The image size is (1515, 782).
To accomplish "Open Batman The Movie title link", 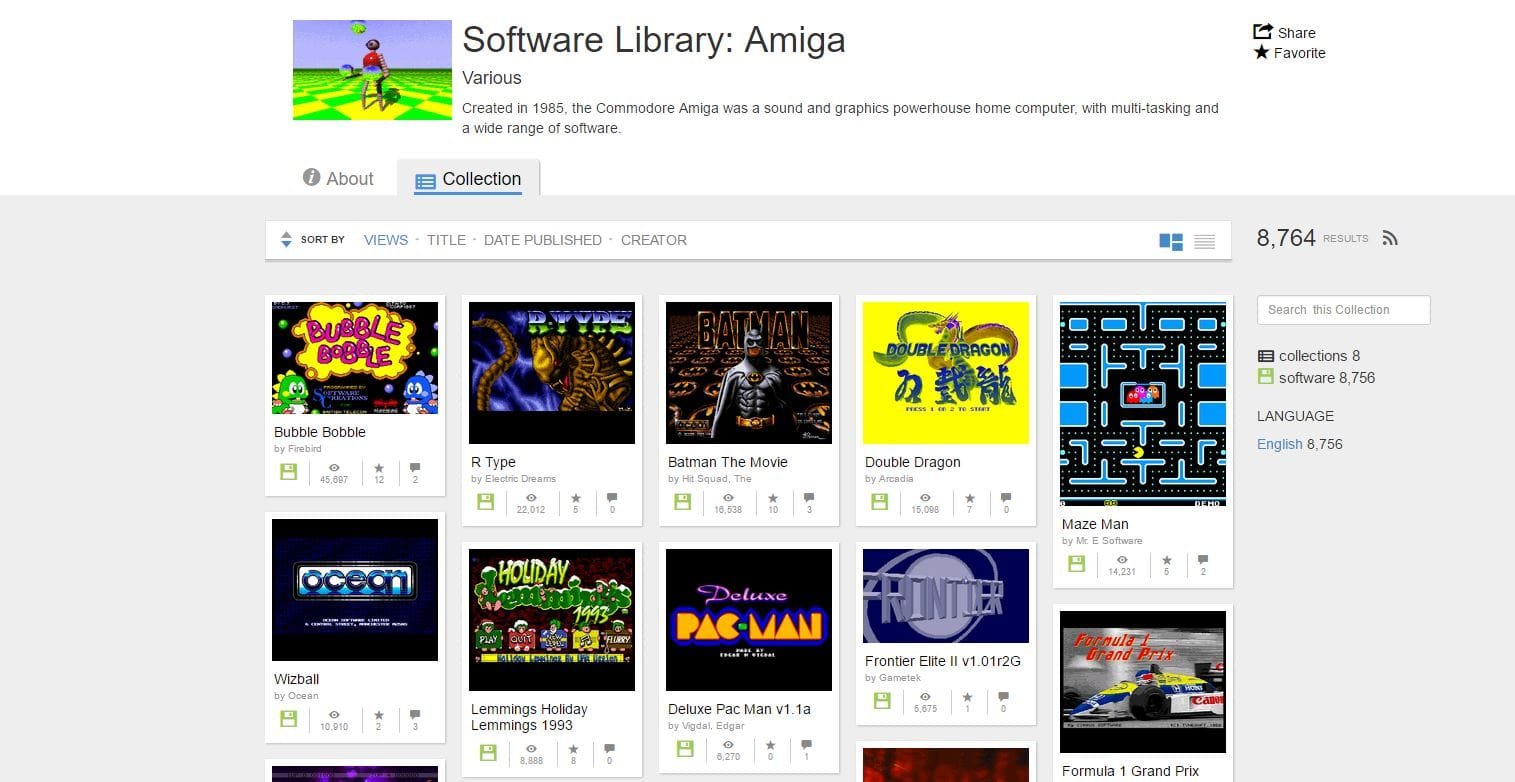I will pos(728,462).
